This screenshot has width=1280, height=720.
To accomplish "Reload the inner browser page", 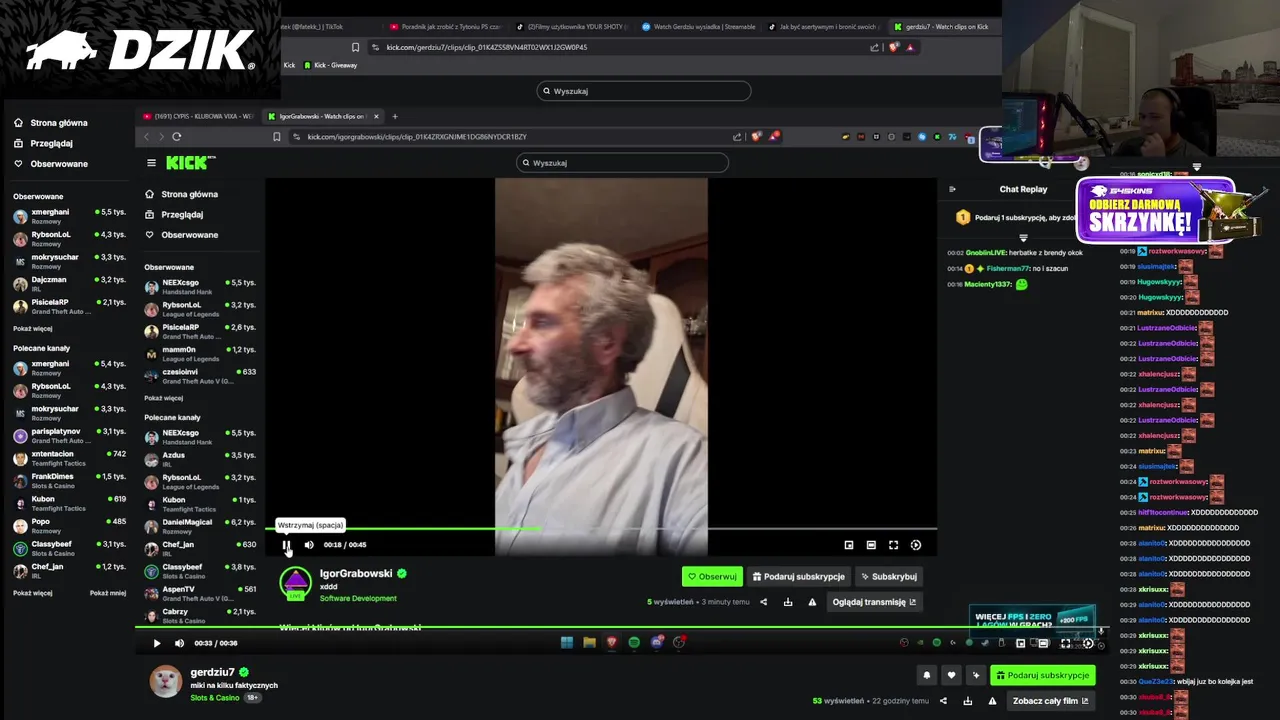I will click(x=177, y=137).
